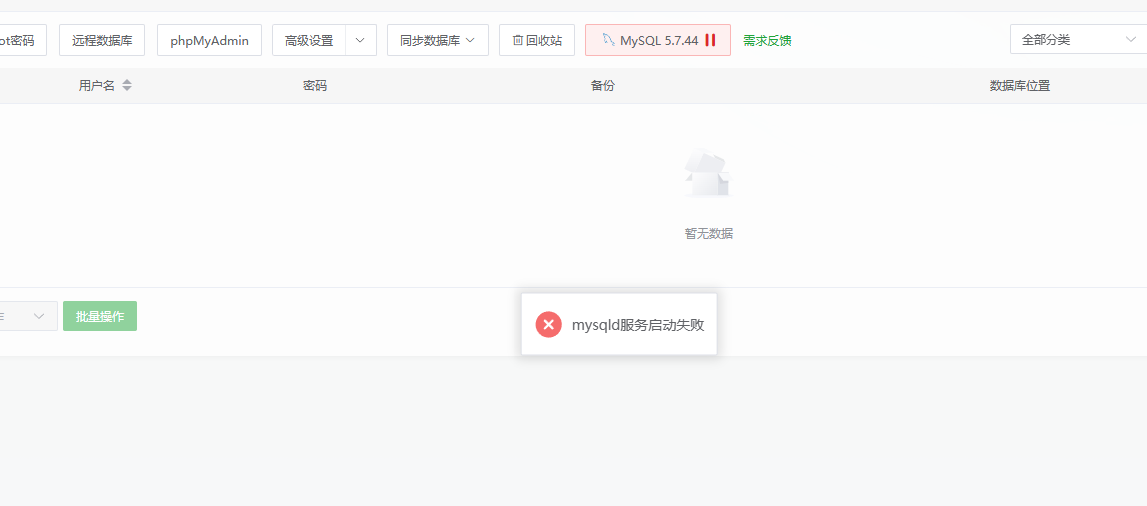Expand the 高级设置 dropdown arrow
The width and height of the screenshot is (1147, 506).
tap(361, 40)
